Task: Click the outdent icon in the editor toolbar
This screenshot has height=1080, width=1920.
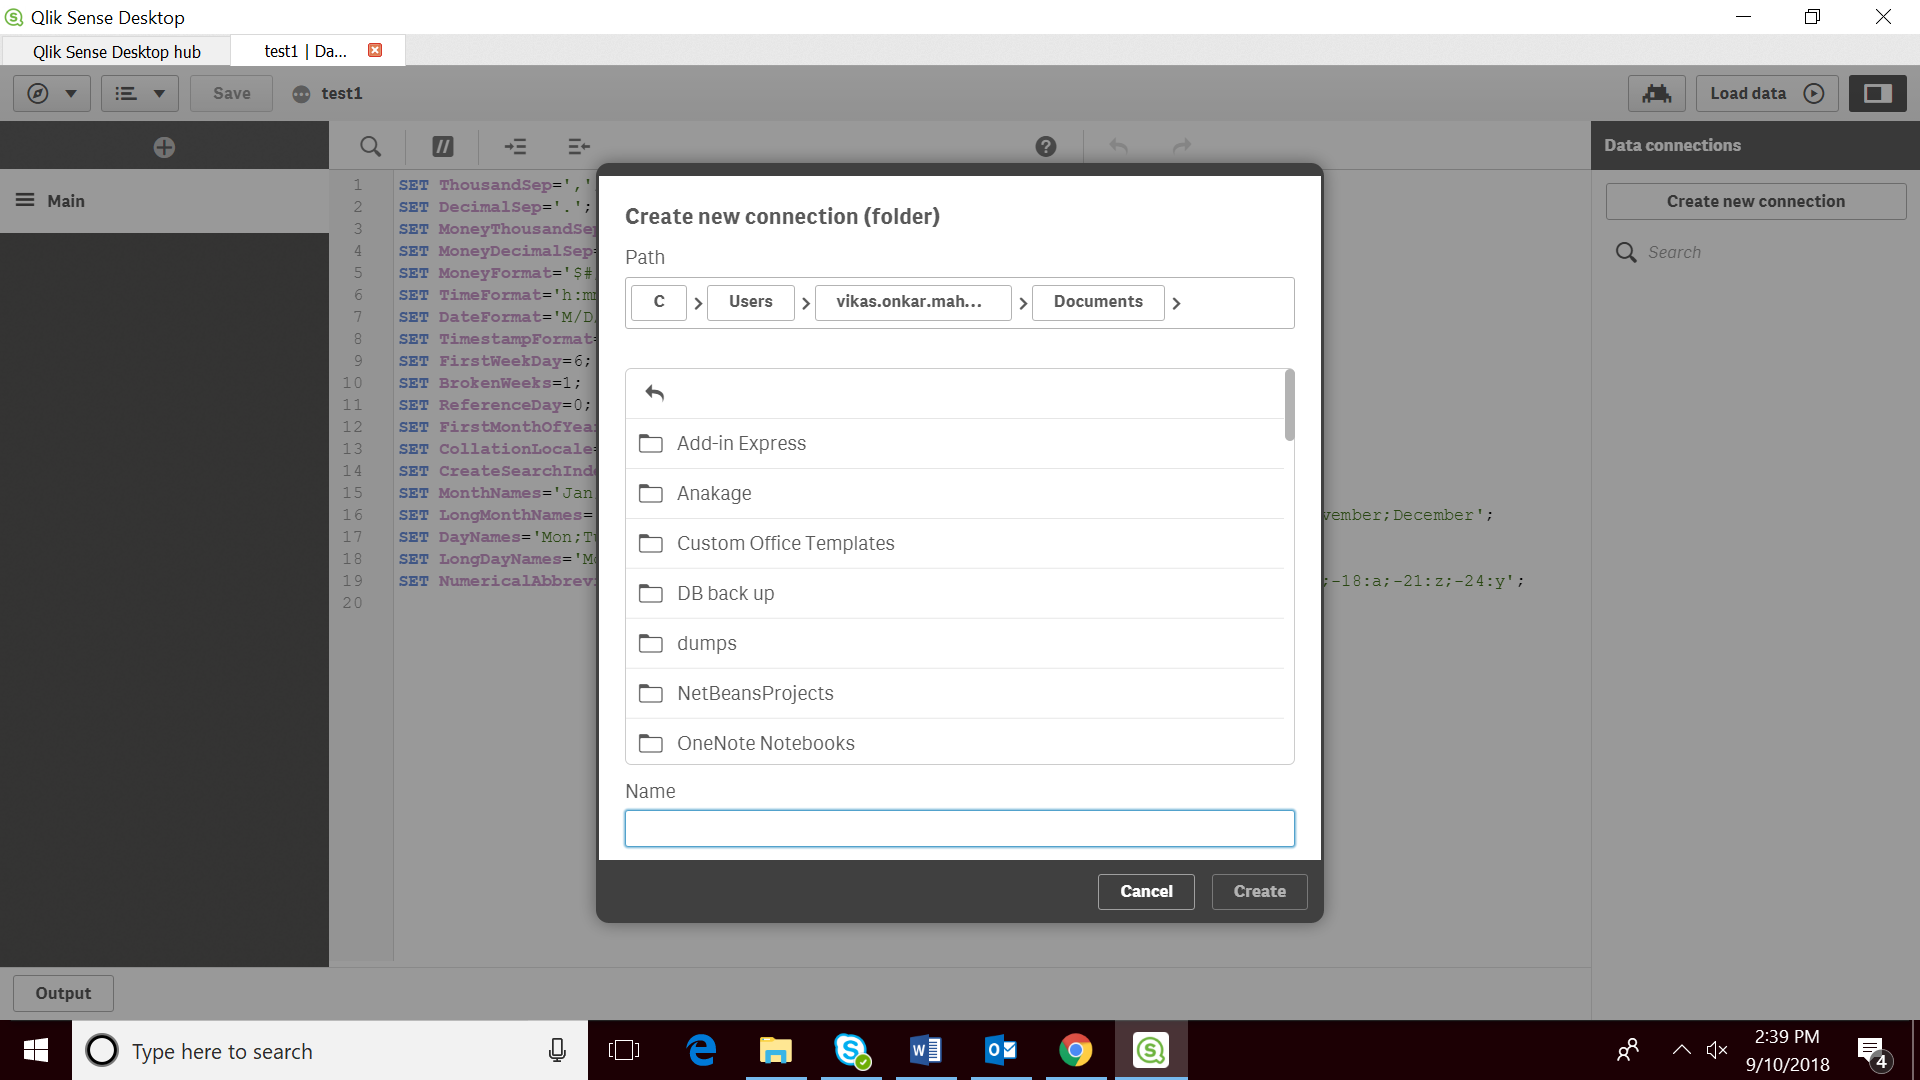Action: point(579,146)
